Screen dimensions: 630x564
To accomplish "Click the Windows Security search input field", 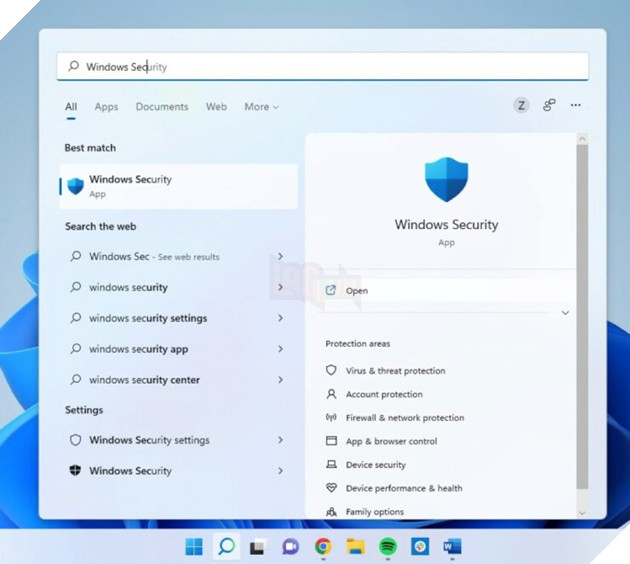I will (x=323, y=66).
